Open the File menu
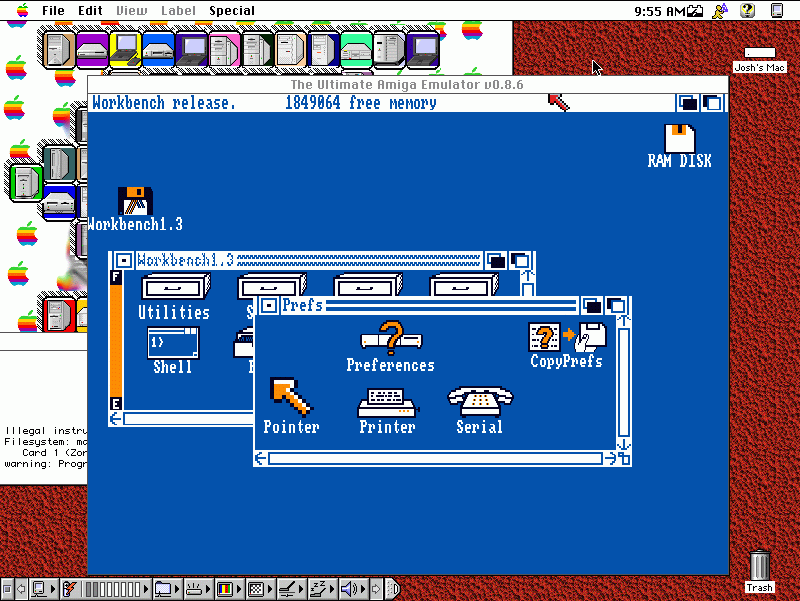This screenshot has width=800, height=601. coord(53,10)
